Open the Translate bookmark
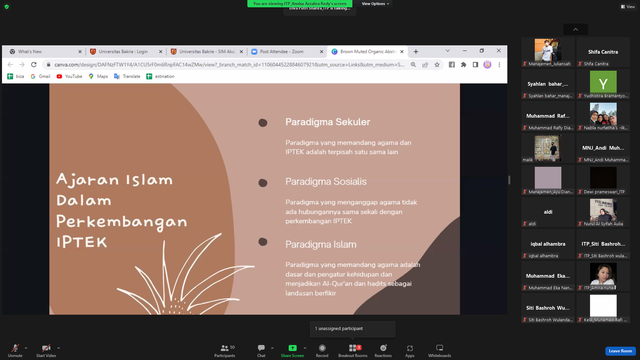 tap(127, 76)
